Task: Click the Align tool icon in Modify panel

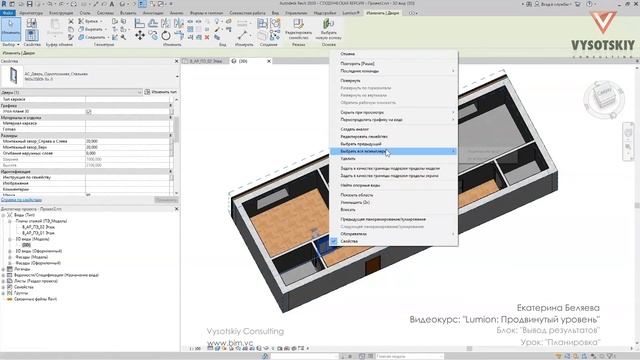Action: [x=140, y=24]
